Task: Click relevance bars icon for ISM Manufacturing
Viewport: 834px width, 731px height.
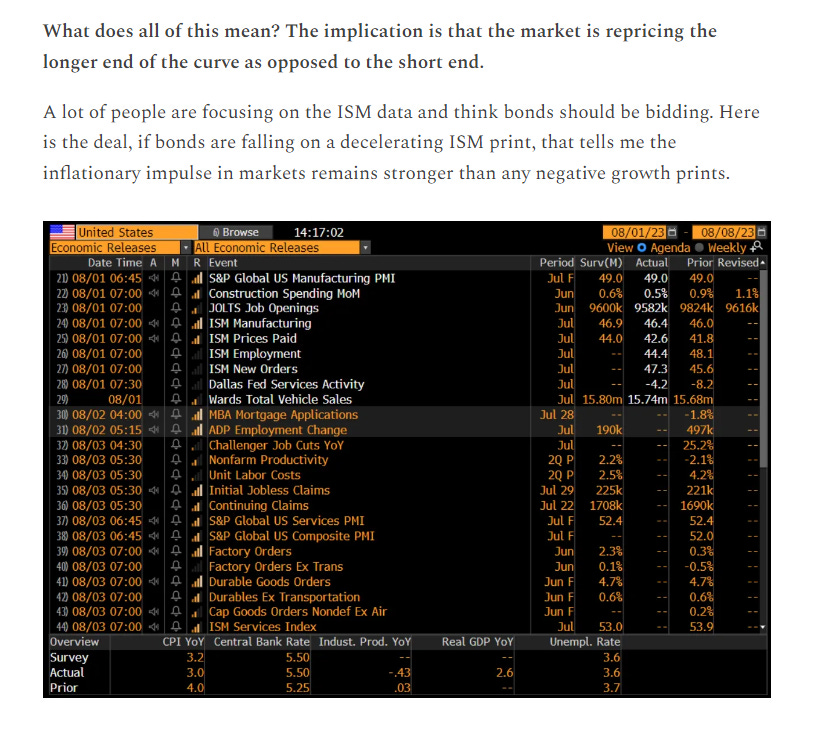Action: pos(197,323)
